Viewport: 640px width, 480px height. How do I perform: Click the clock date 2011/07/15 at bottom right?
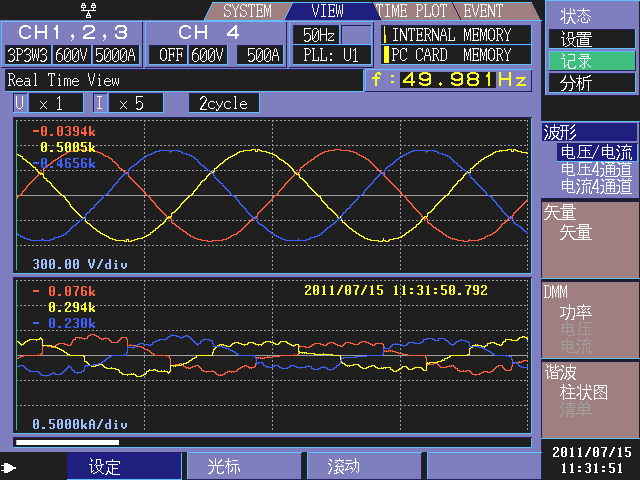pos(592,452)
